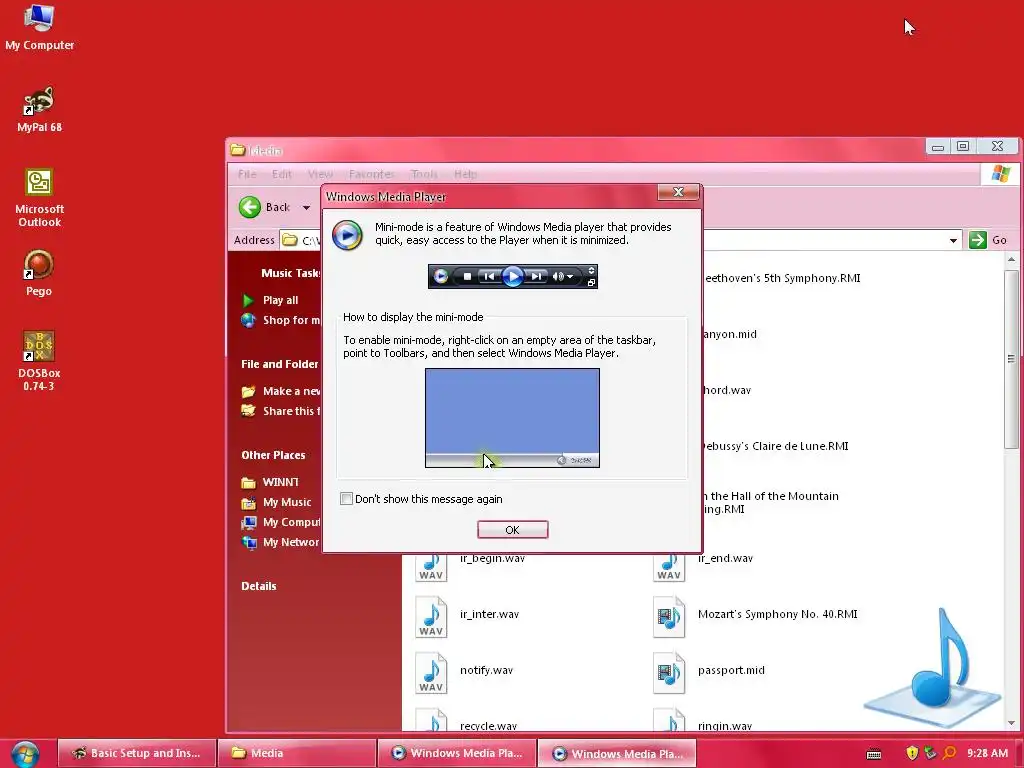The height and width of the screenshot is (768, 1024).
Task: Open Tools menu in Media window
Action: 424,174
